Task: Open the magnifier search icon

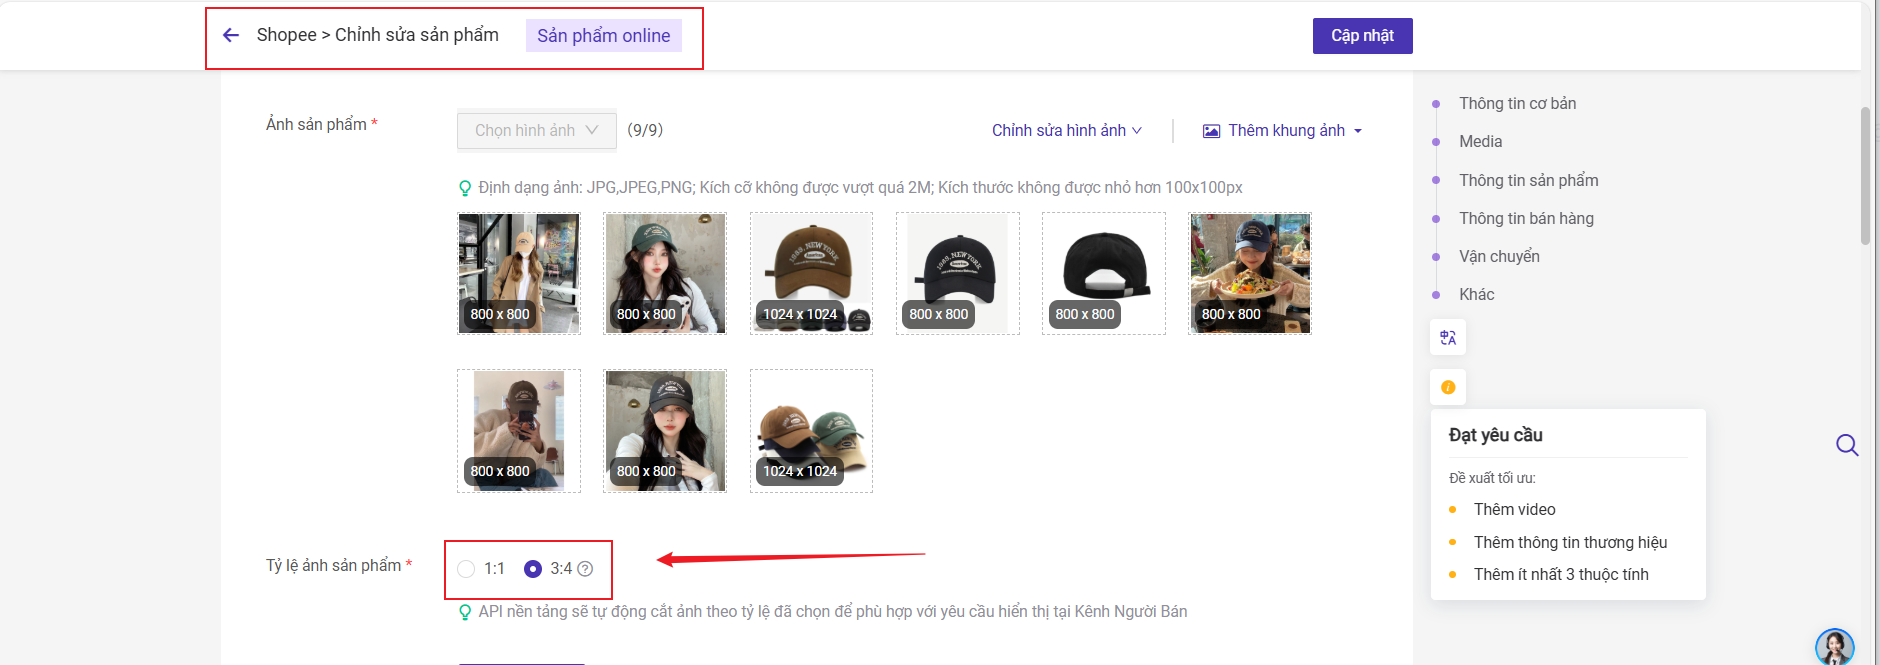Action: (x=1847, y=445)
